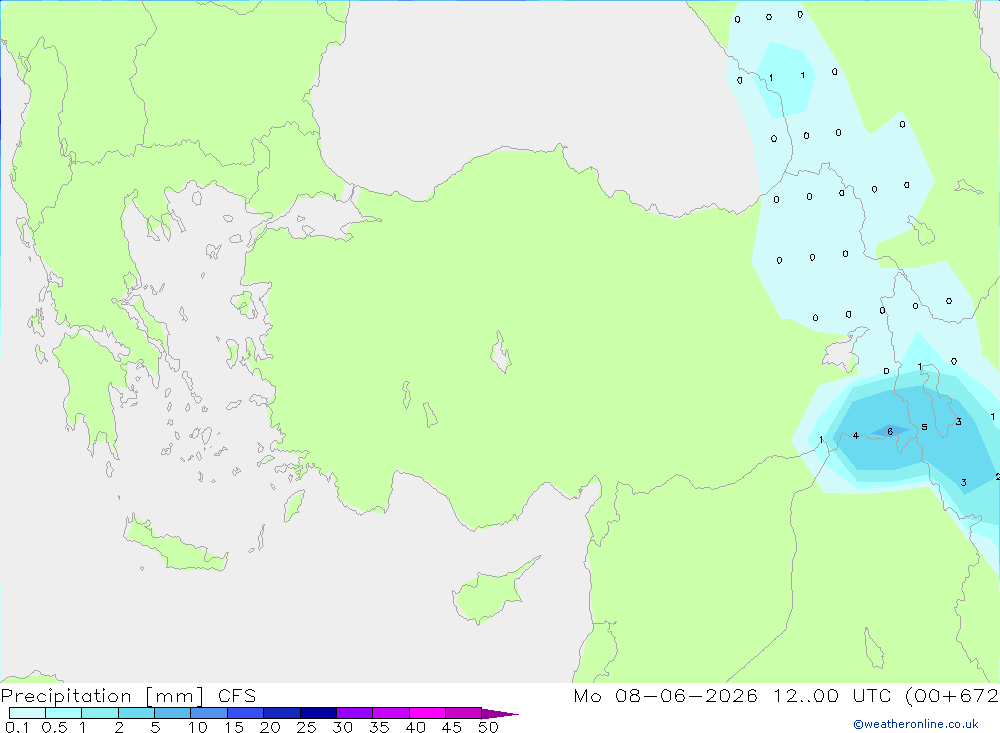Viewport: 1000px width, 733px height.
Task: Click the 0.1–0.5 mm legend color box
Action: pos(27,713)
